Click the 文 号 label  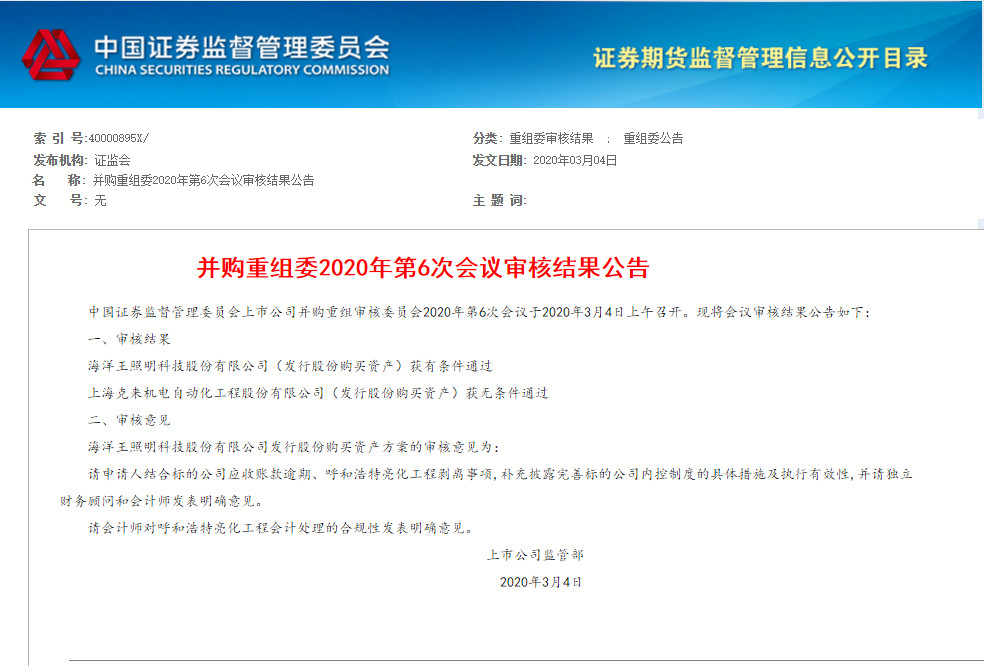(60, 200)
